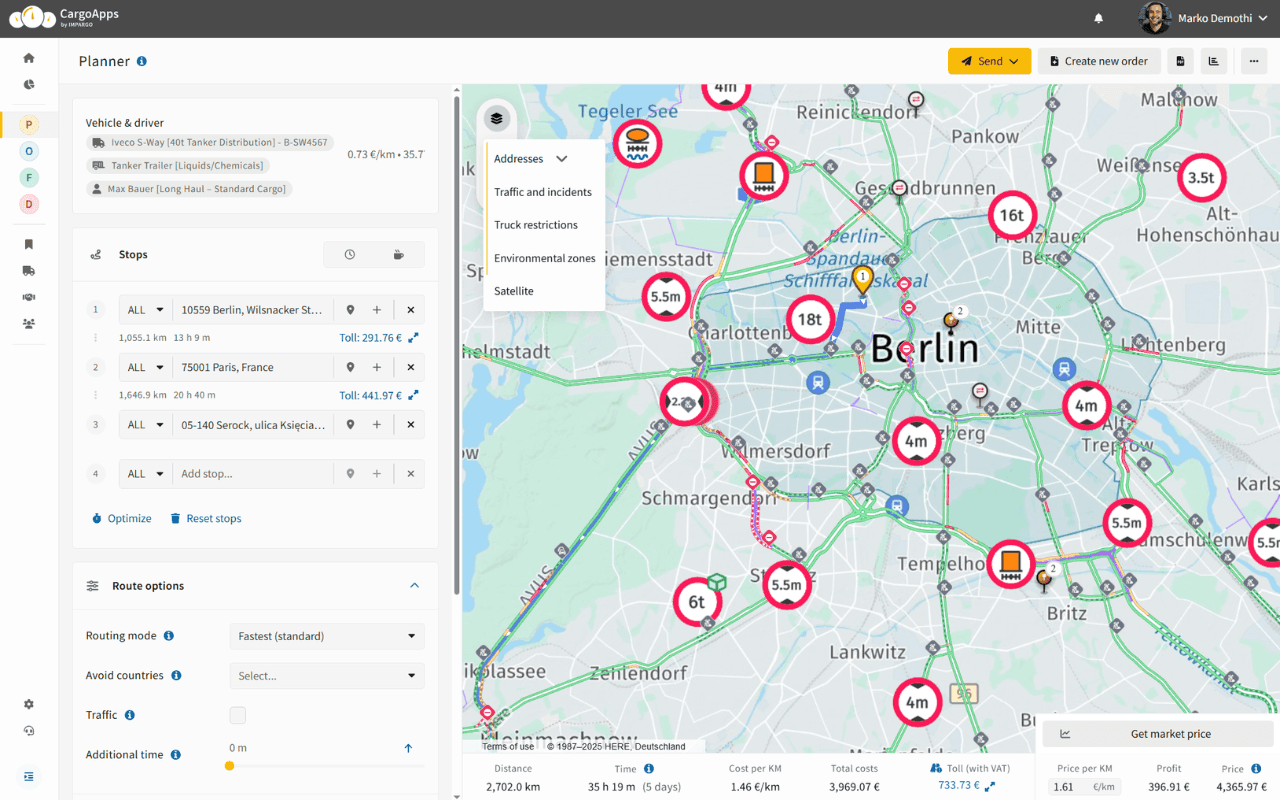Click the Create new order button

[x=1098, y=61]
